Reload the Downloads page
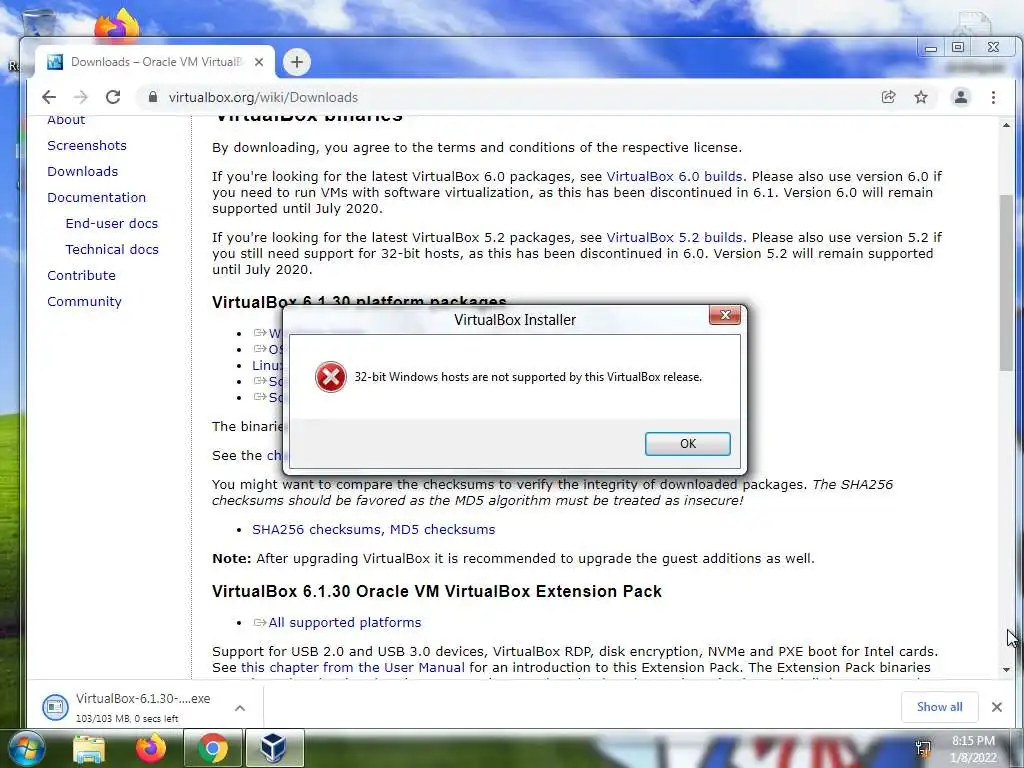 click(x=113, y=97)
